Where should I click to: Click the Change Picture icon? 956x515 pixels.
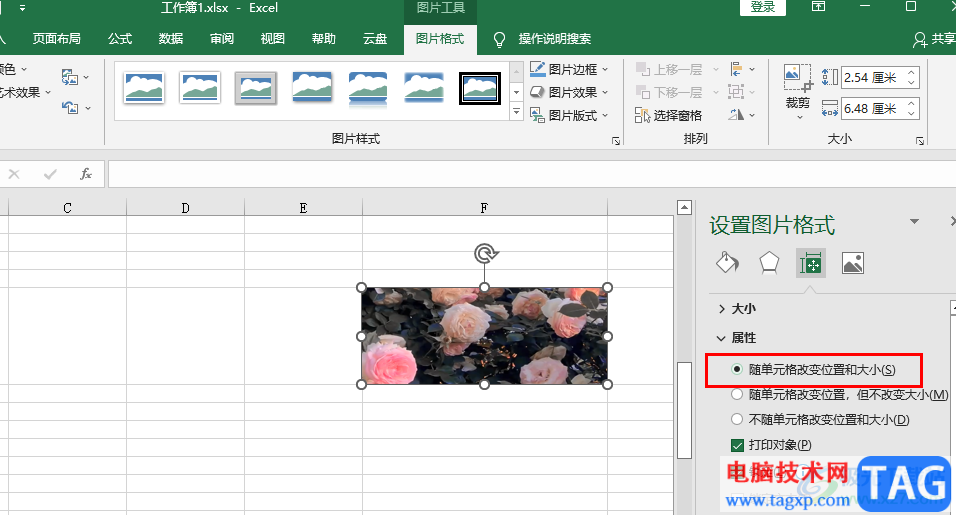(70, 77)
